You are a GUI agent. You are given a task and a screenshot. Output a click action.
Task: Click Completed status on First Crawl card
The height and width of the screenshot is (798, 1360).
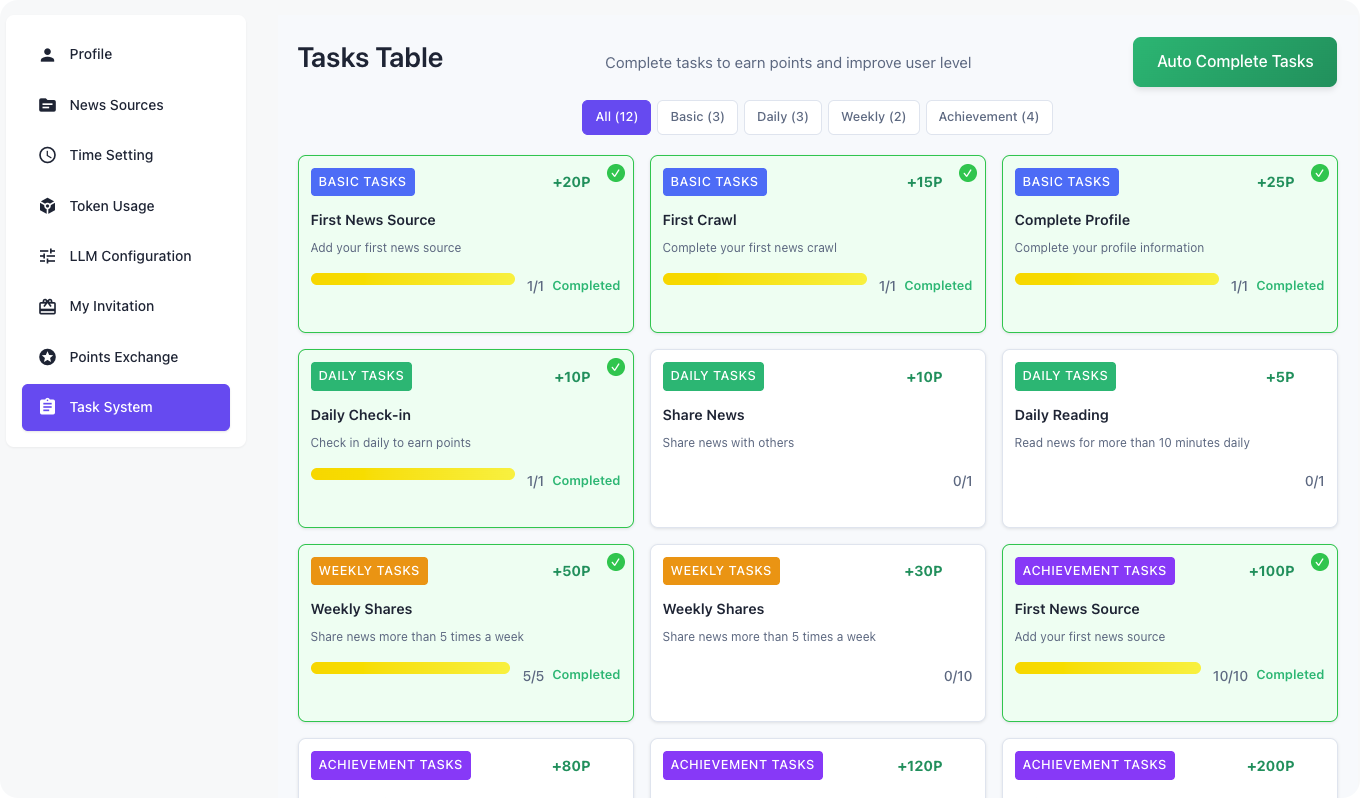(x=938, y=286)
